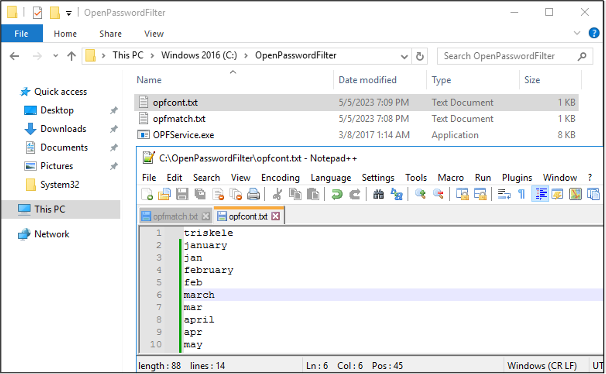Click the Save All icon in Notepad++

coord(200,194)
